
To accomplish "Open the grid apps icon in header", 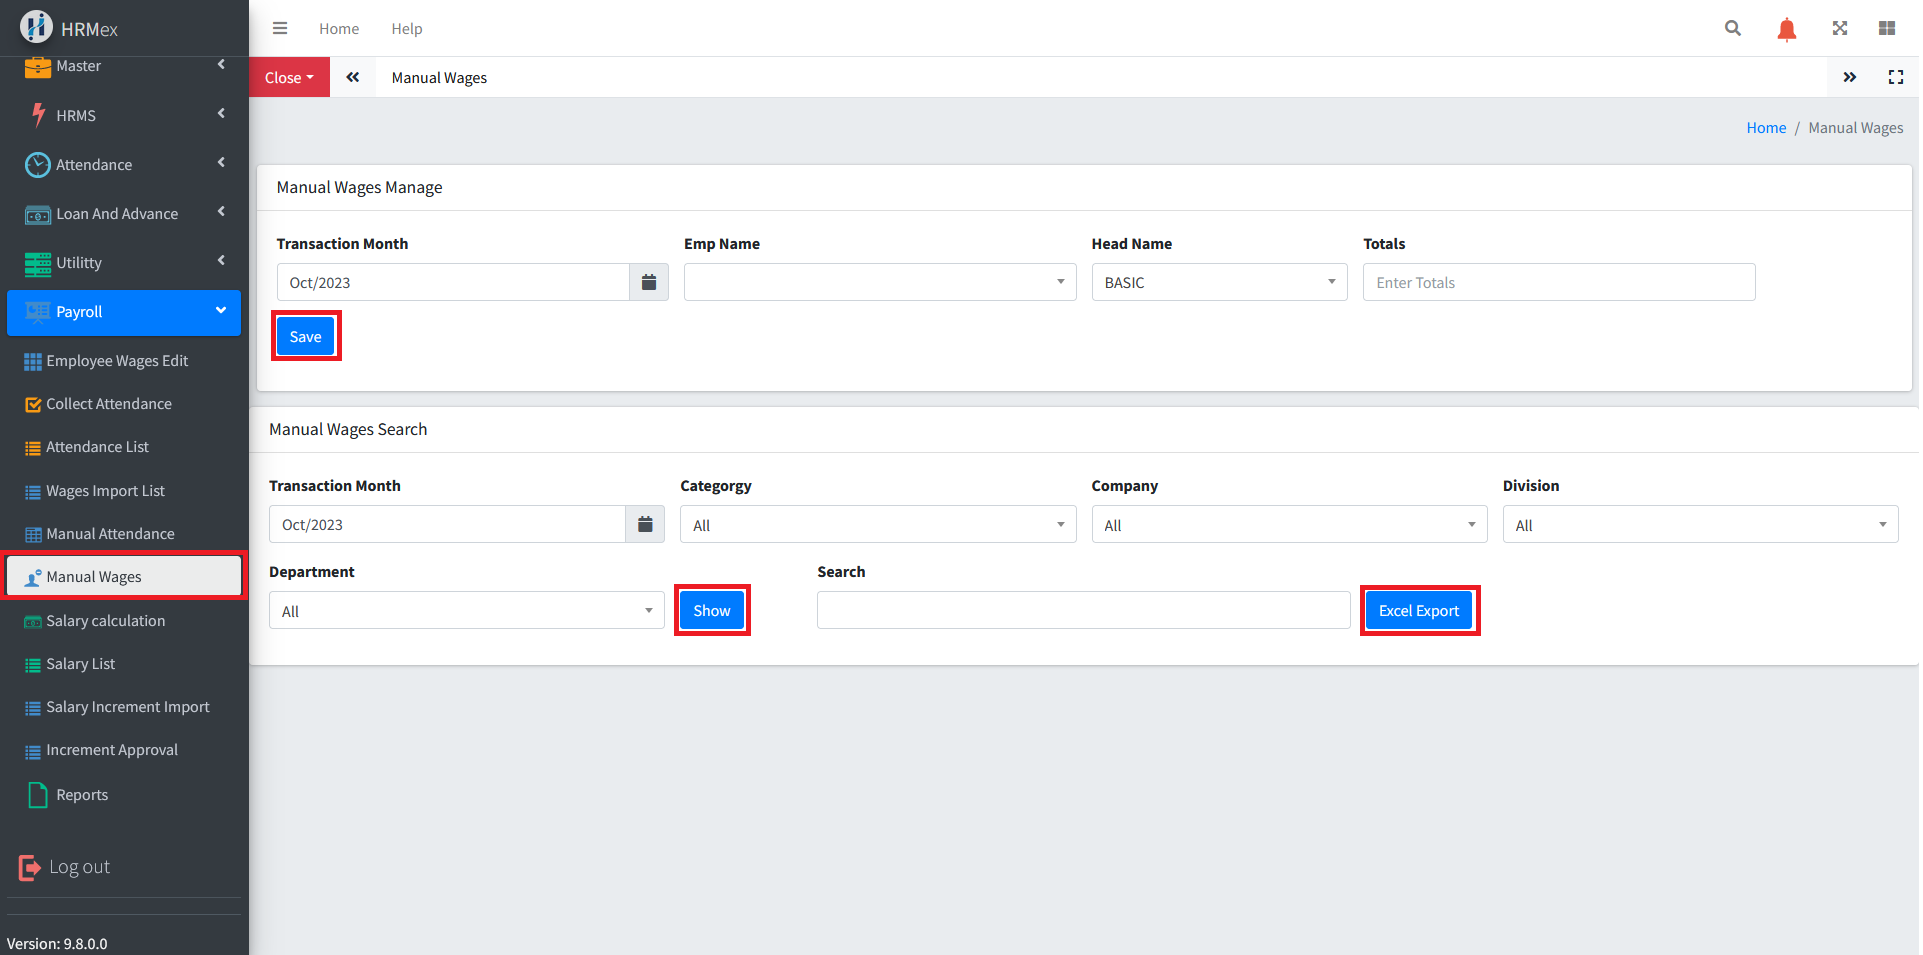I will (x=1887, y=29).
